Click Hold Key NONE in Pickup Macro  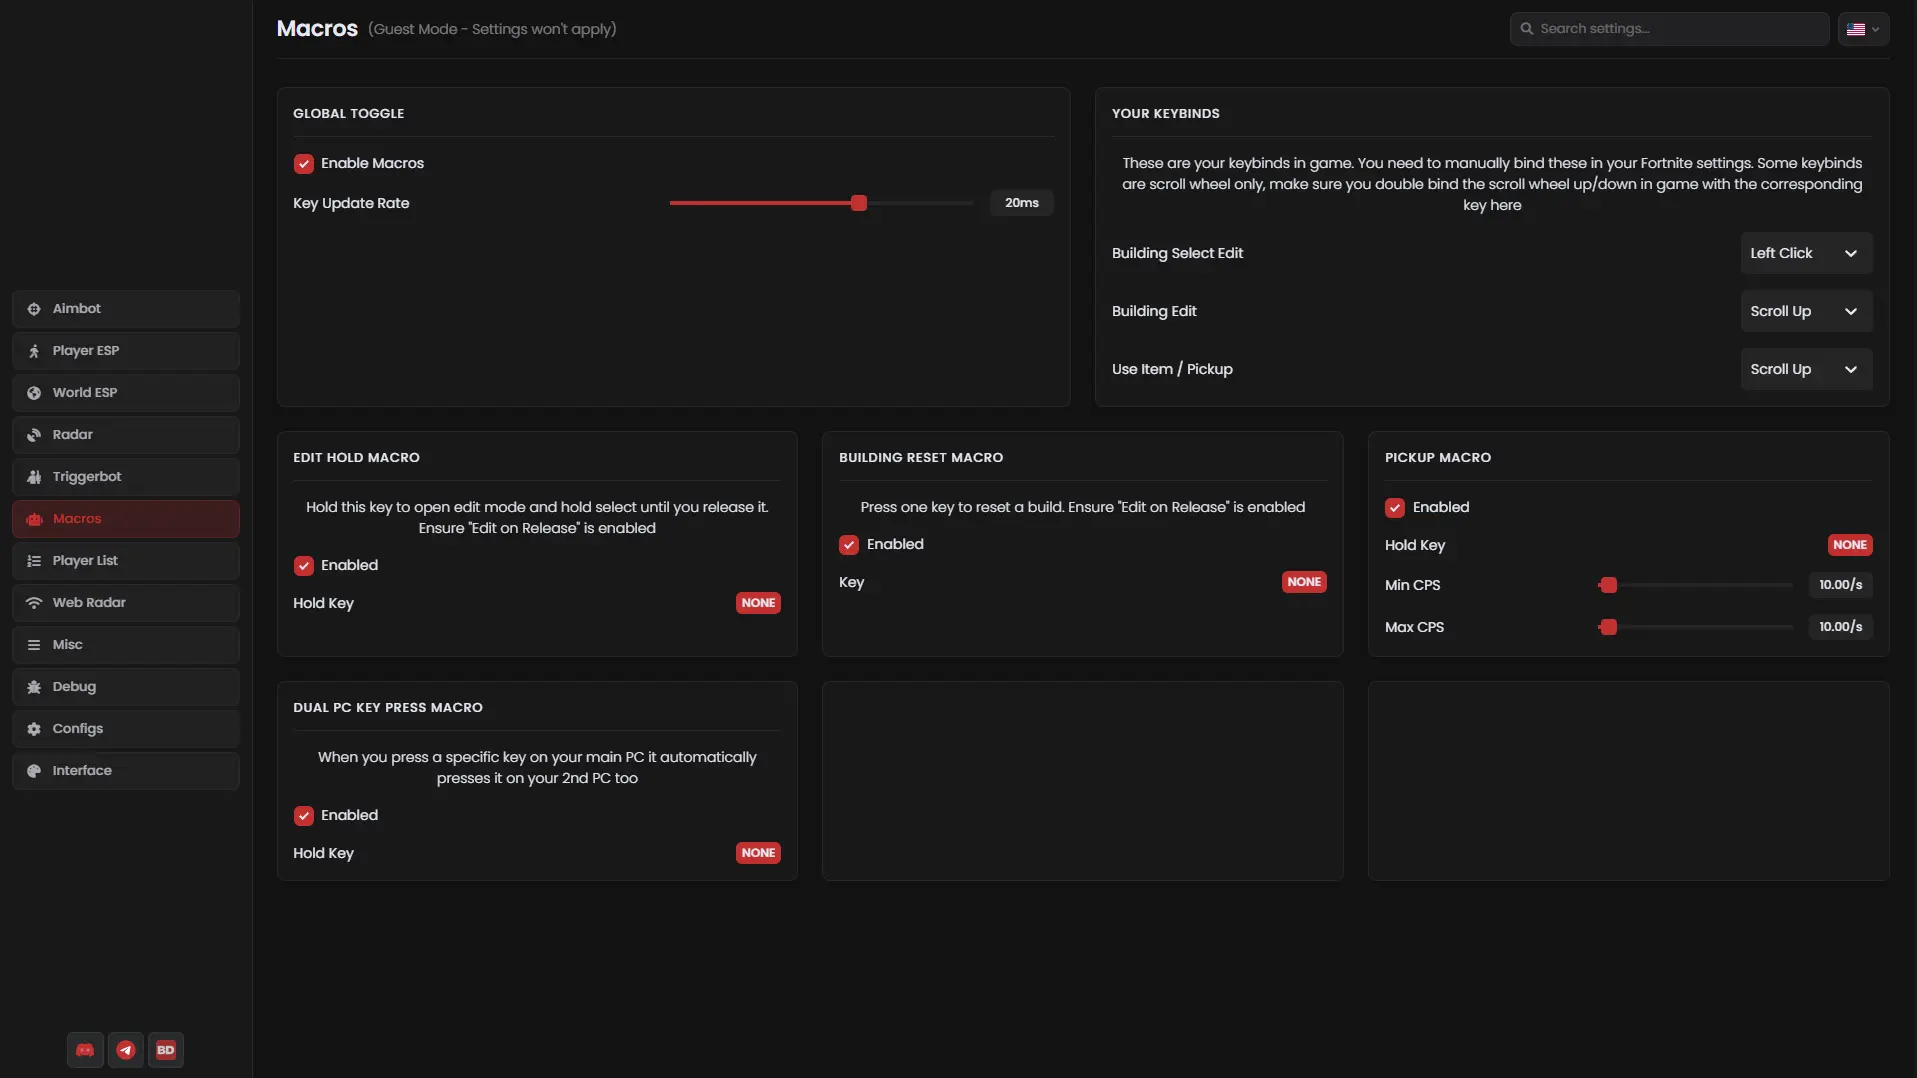point(1850,545)
